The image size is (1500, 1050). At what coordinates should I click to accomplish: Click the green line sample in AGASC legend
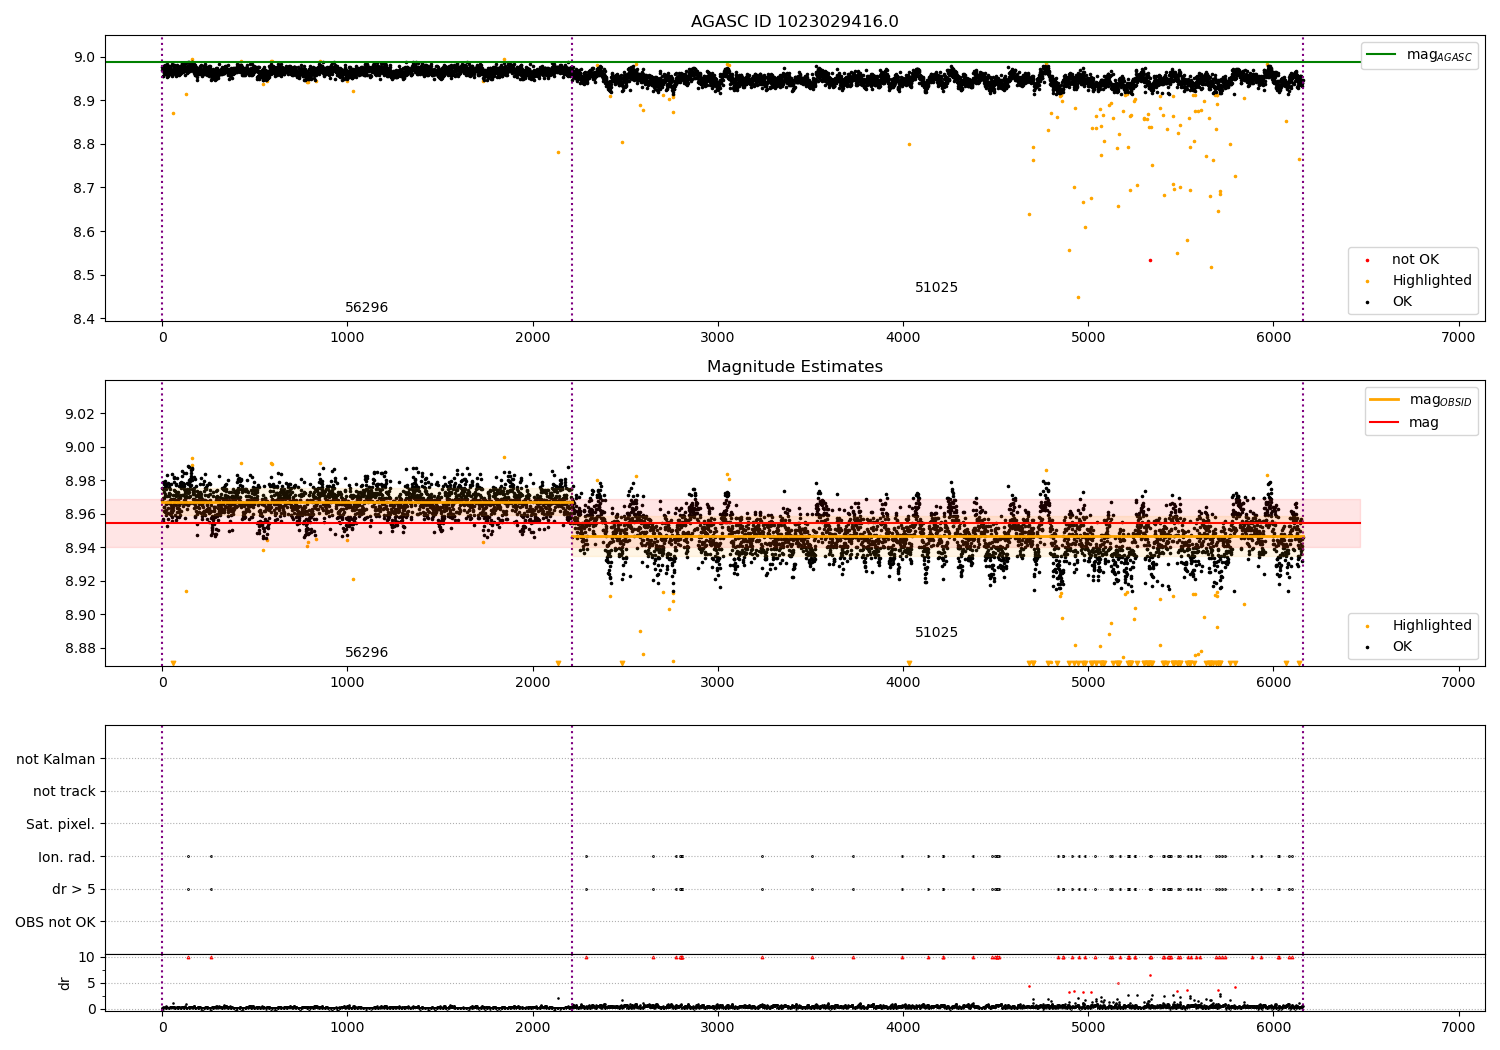[1382, 55]
